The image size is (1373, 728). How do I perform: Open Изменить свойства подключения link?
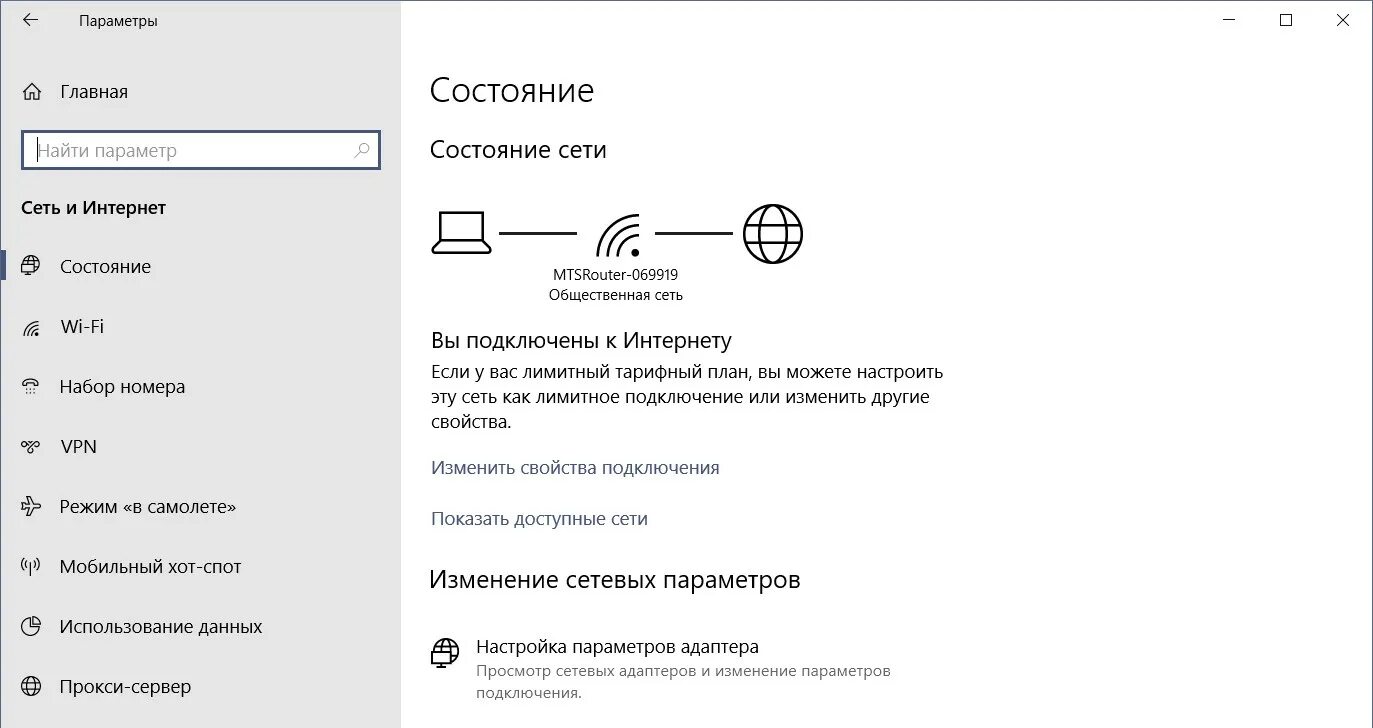pyautogui.click(x=574, y=467)
